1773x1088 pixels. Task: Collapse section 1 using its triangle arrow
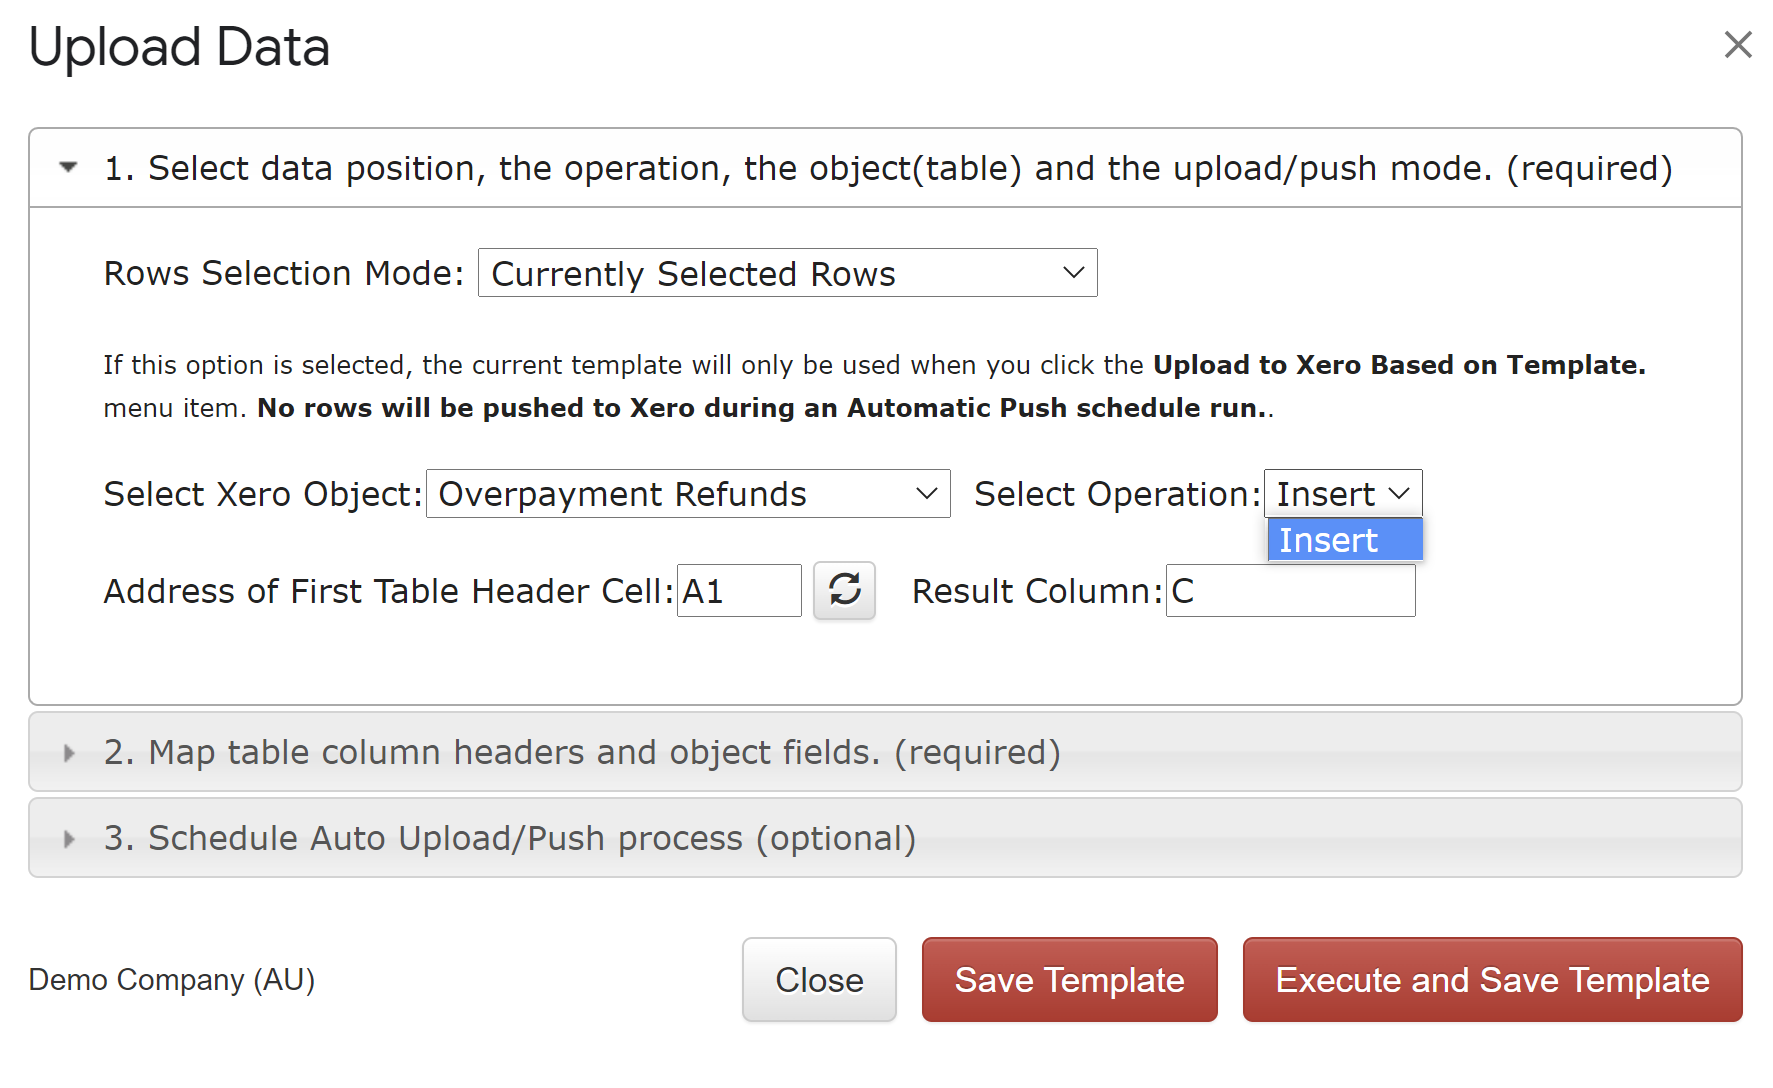(x=68, y=168)
